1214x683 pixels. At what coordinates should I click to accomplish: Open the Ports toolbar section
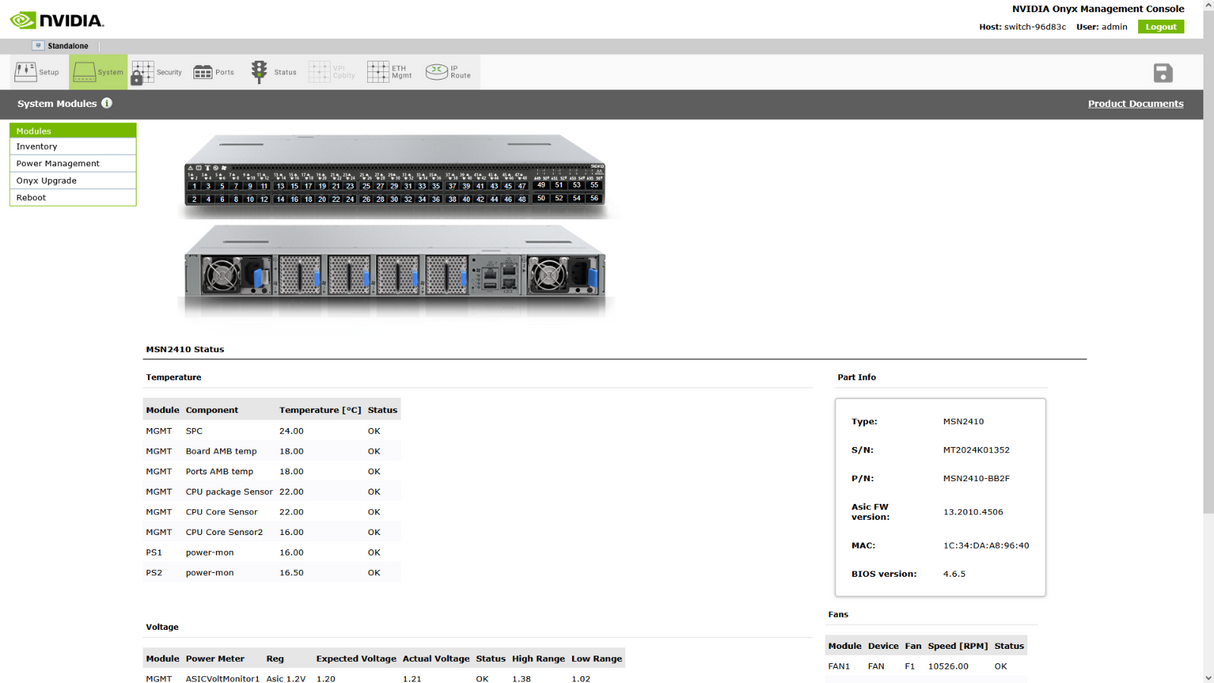[x=214, y=72]
